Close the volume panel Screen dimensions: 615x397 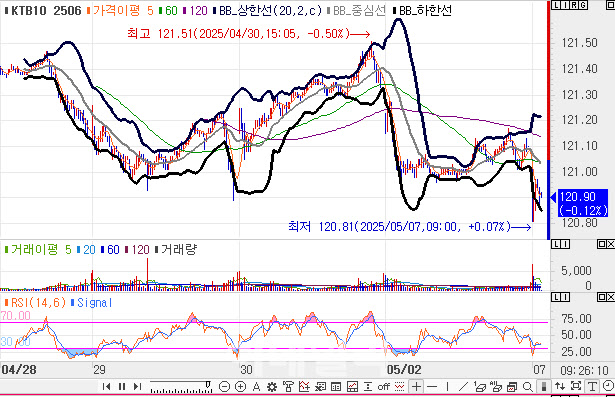[x=611, y=244]
